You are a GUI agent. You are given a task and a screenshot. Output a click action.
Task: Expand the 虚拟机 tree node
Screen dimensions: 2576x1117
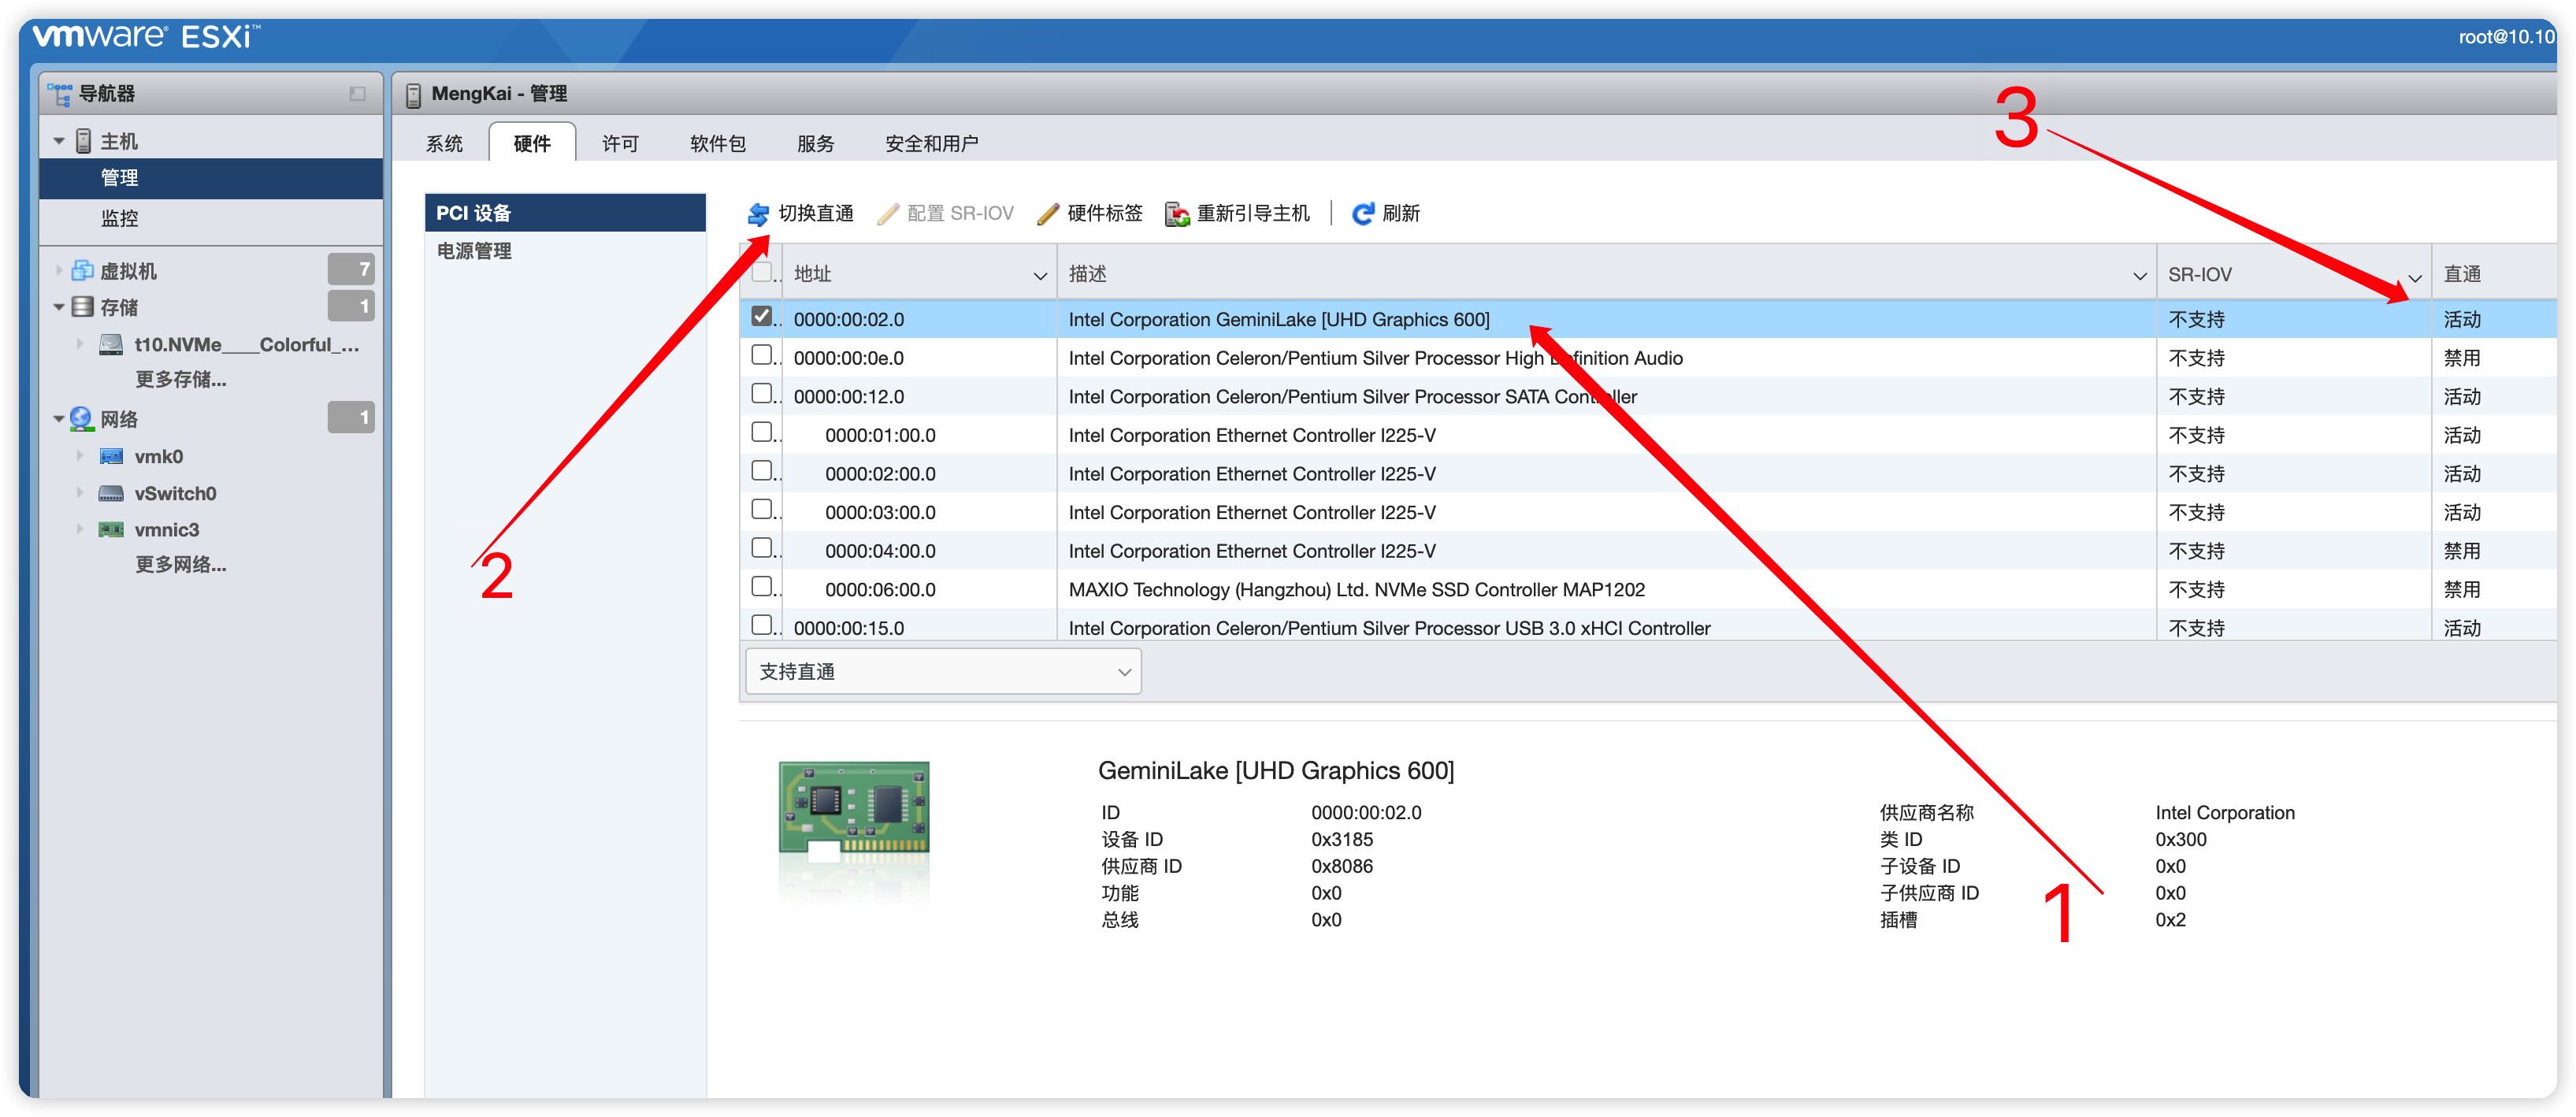[x=59, y=270]
